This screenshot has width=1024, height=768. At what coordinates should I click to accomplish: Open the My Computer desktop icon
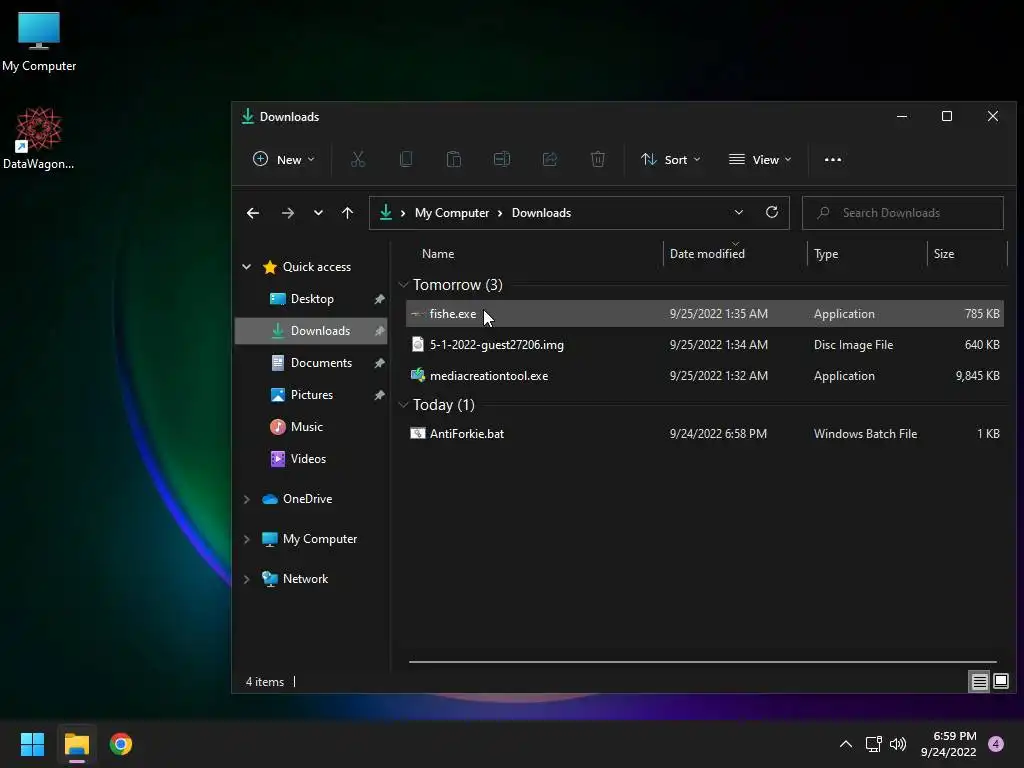(x=39, y=40)
